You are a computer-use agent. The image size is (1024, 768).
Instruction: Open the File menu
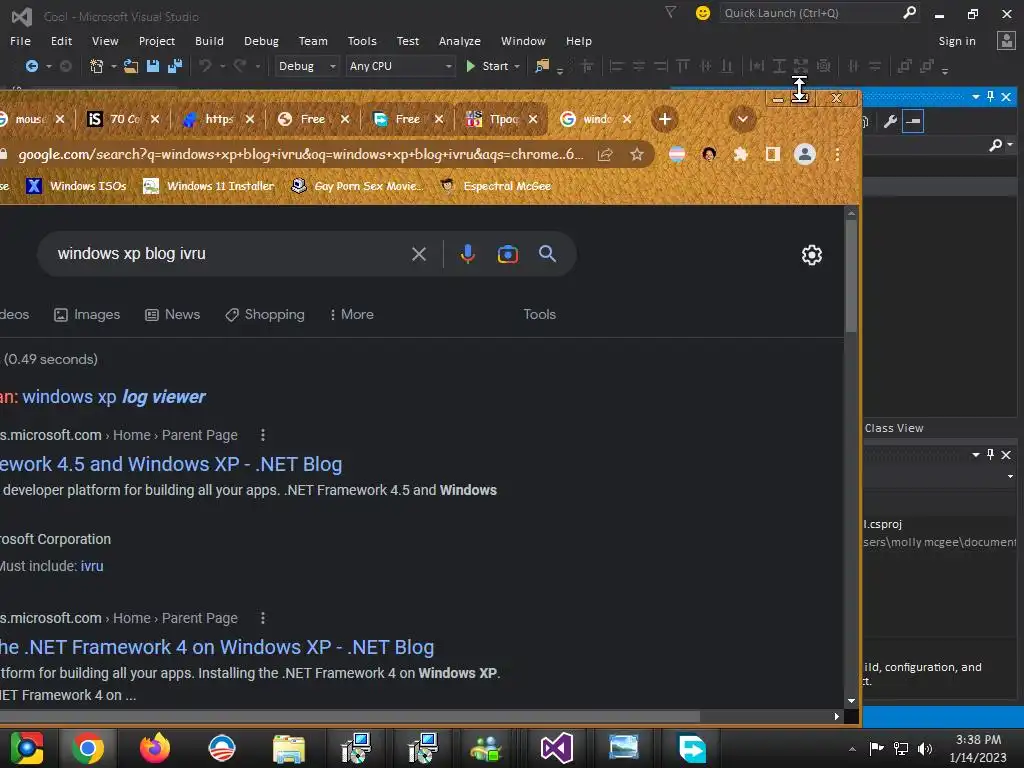point(20,40)
